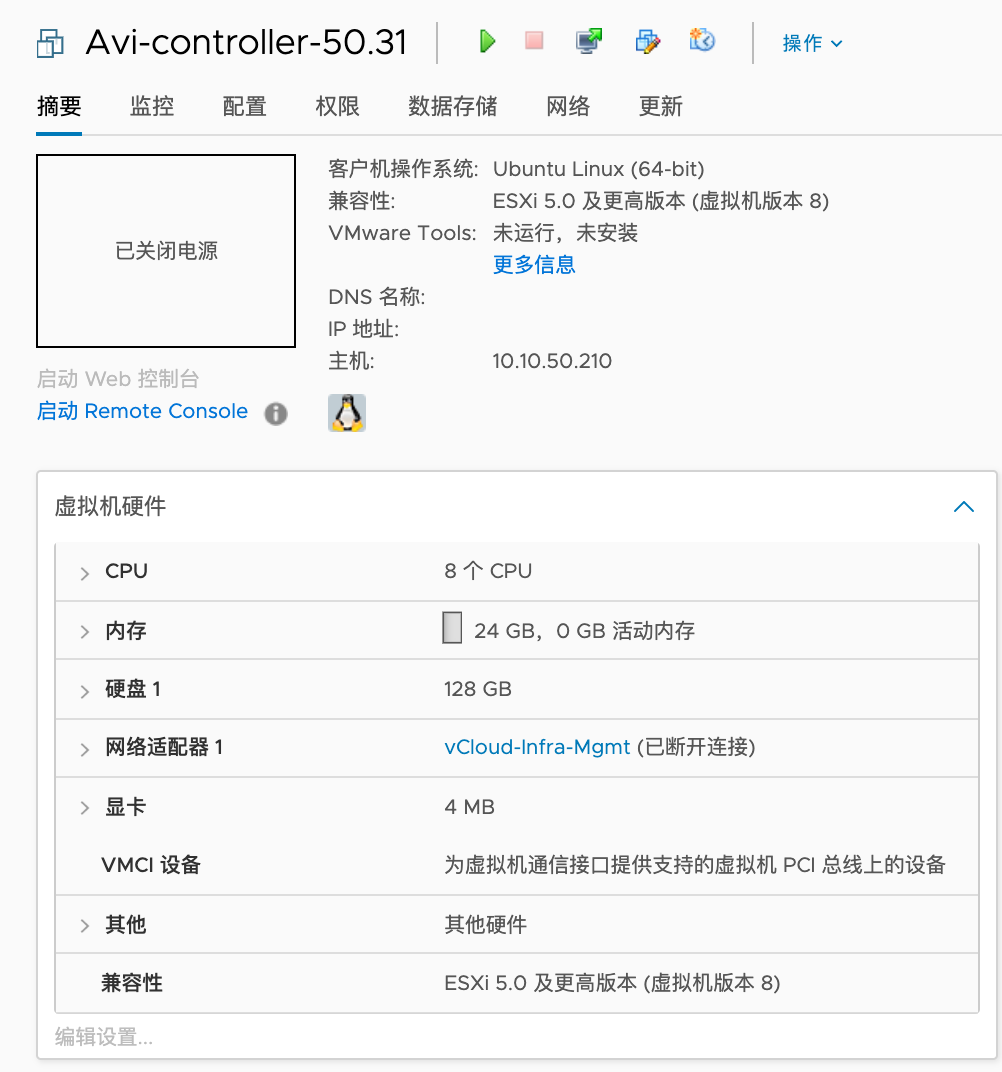Click 编辑设置... edit settings link
Viewport: 1002px width, 1072px height.
tap(104, 1037)
